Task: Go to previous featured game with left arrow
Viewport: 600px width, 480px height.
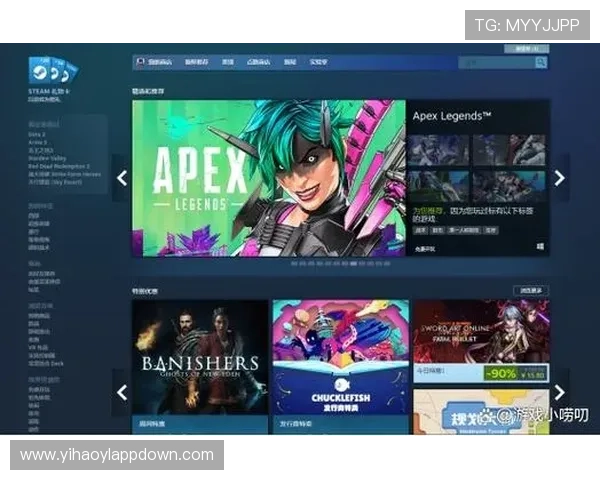Action: pos(122,178)
